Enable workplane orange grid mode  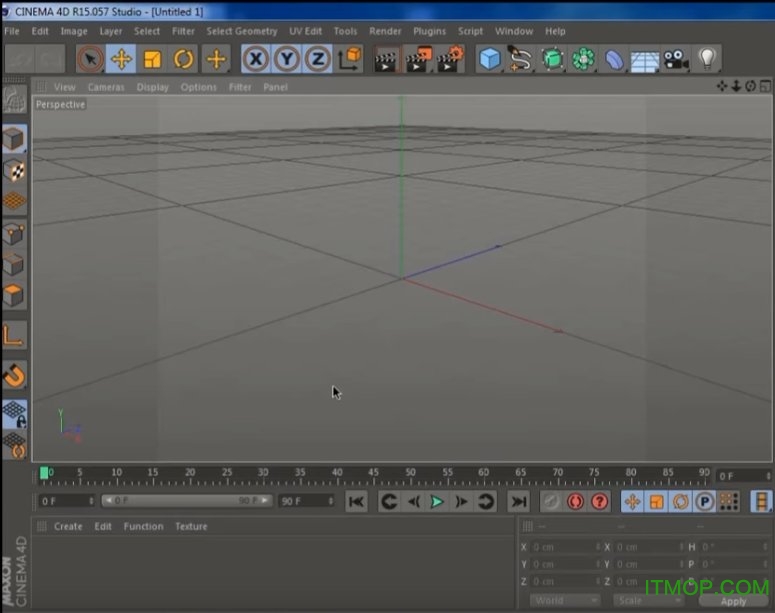pos(14,201)
